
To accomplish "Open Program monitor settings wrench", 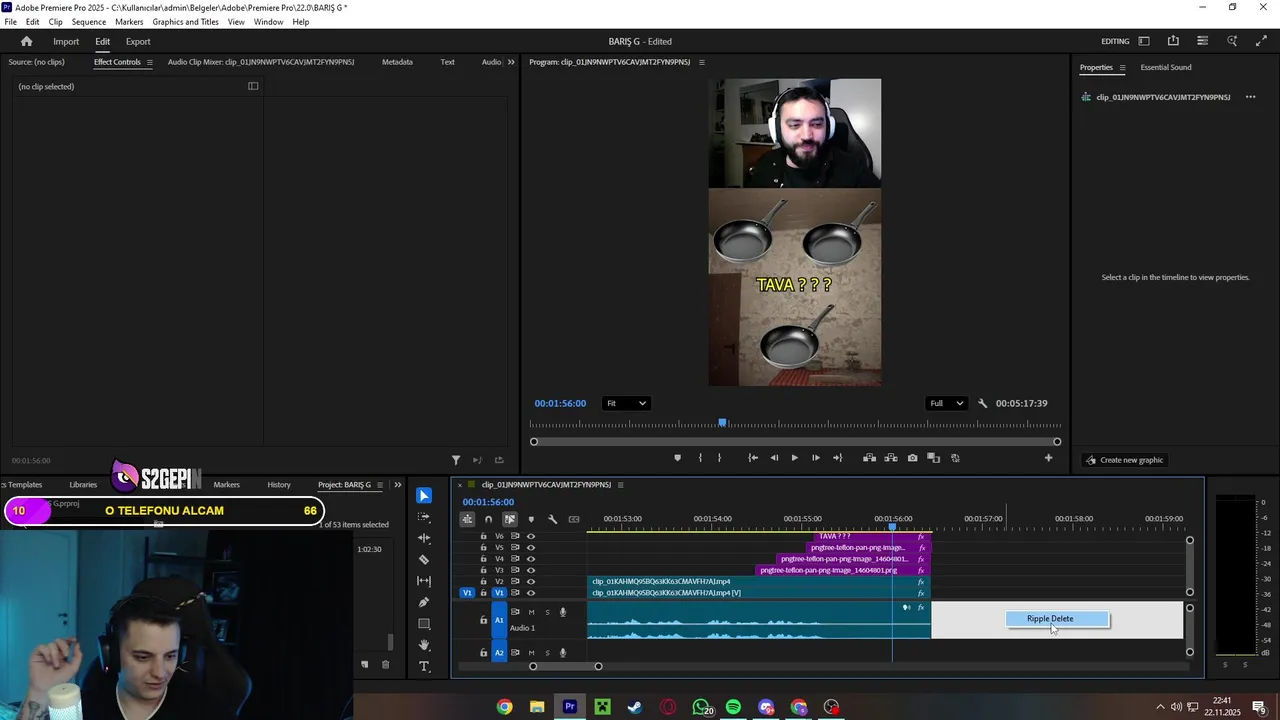I will (982, 404).
